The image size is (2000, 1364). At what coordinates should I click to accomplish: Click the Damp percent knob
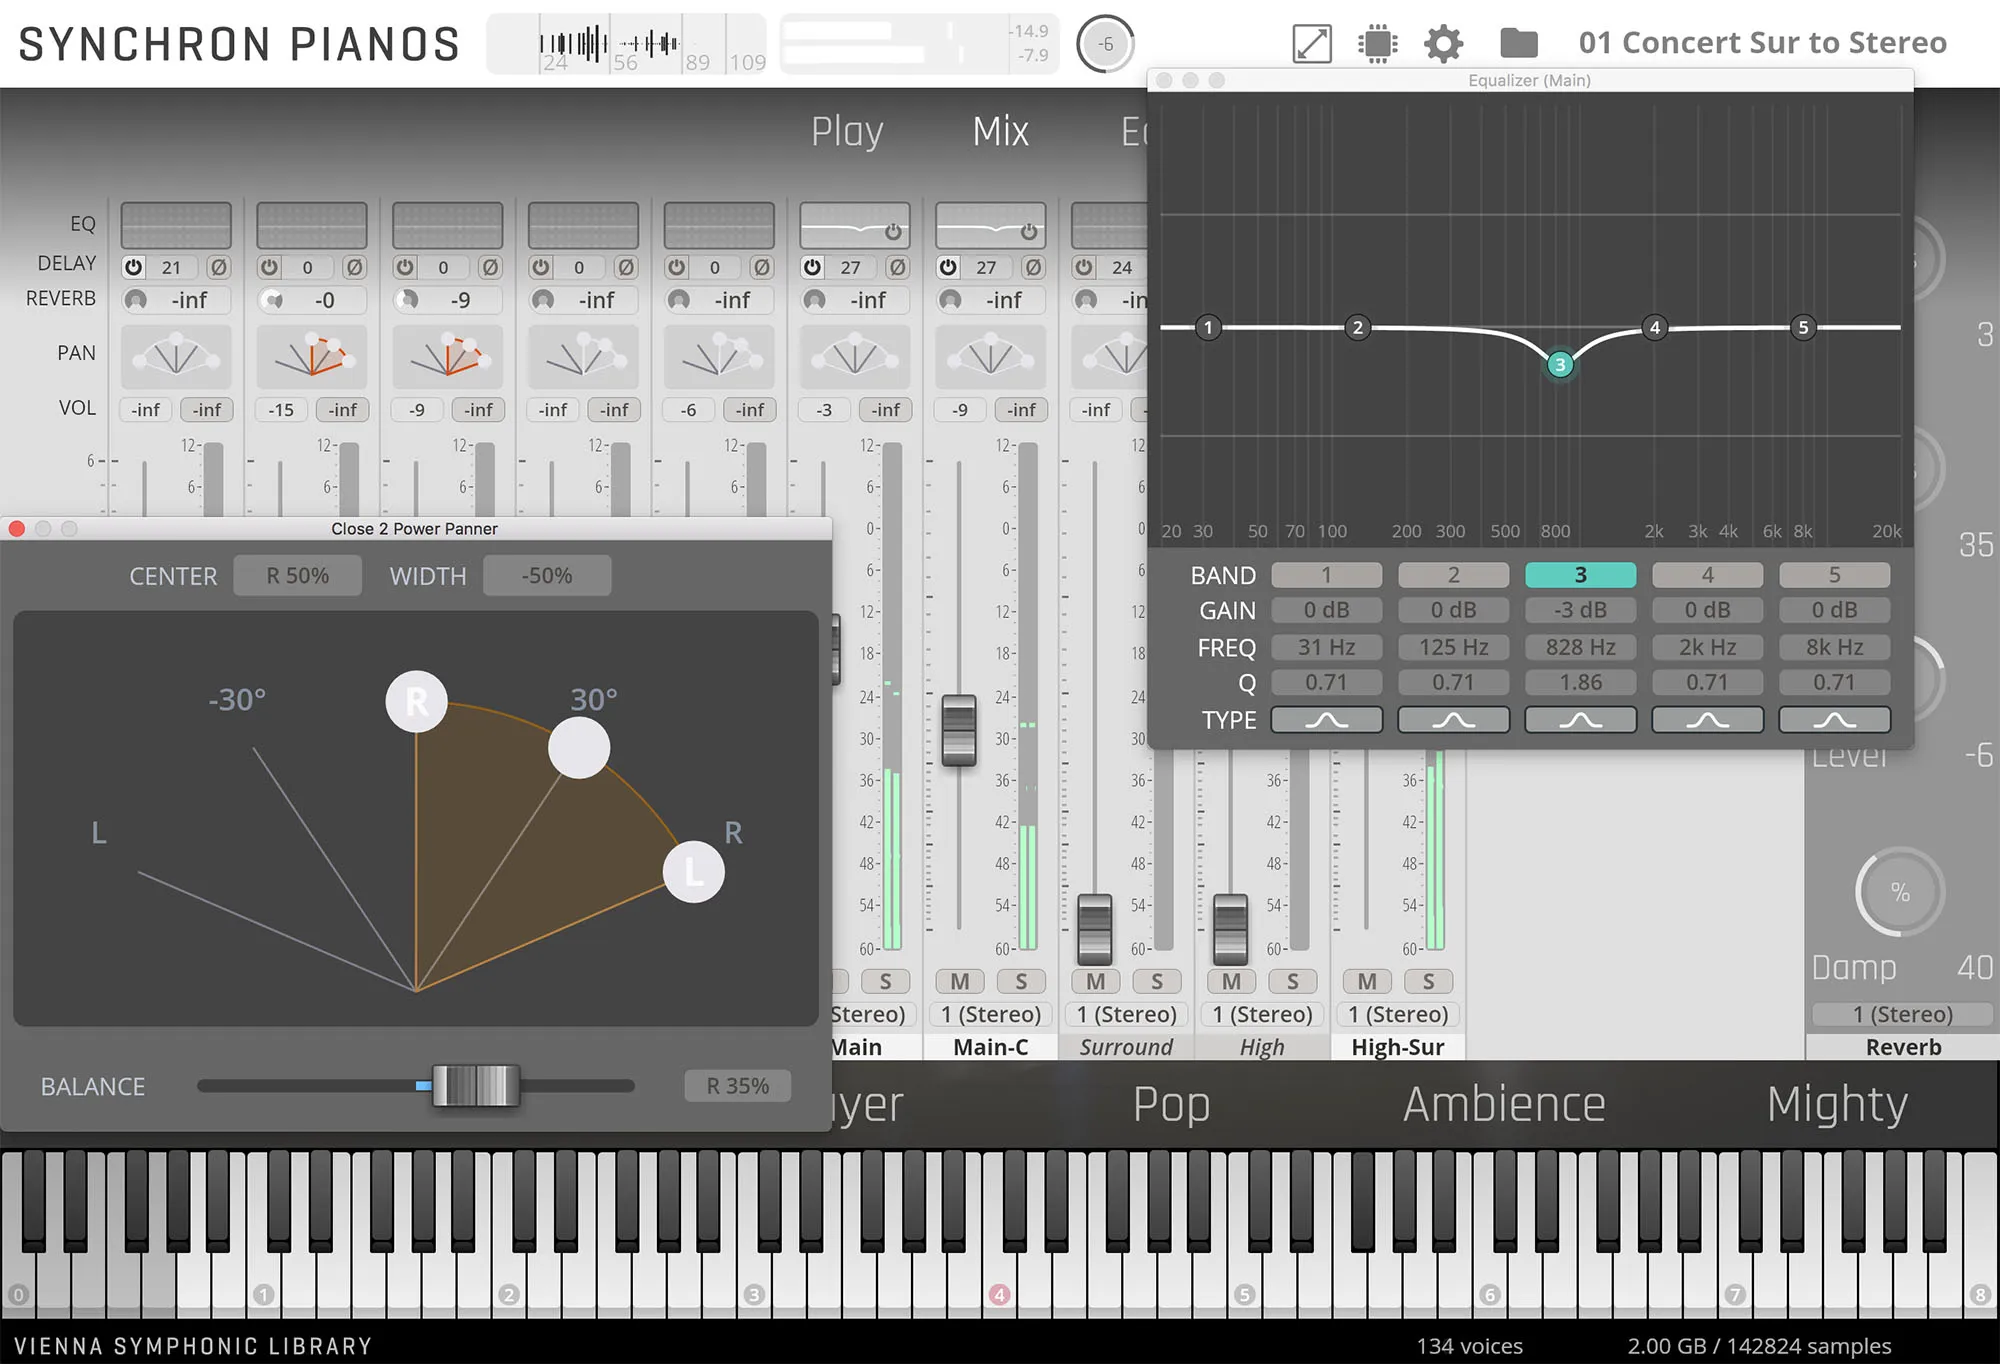pyautogui.click(x=1899, y=892)
